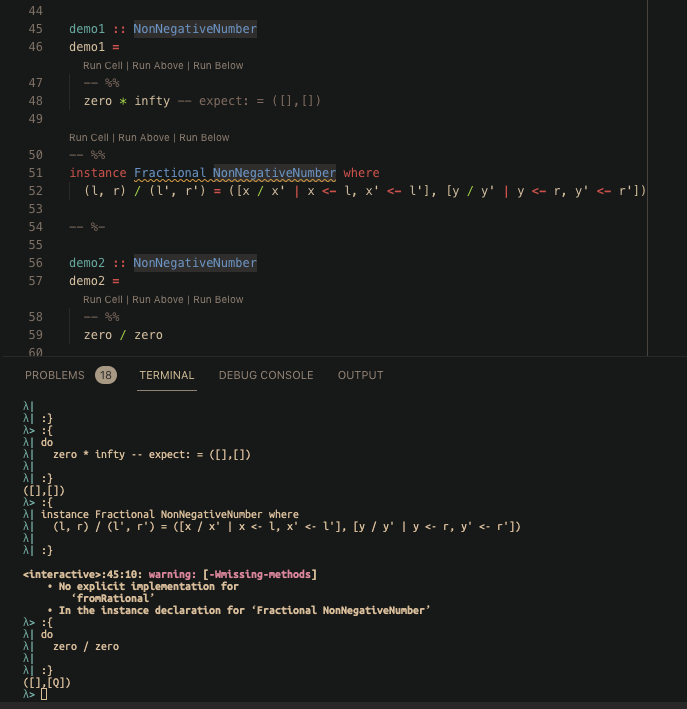
Task: Run Cell above line 47 zero * infty
Action: click(103, 66)
